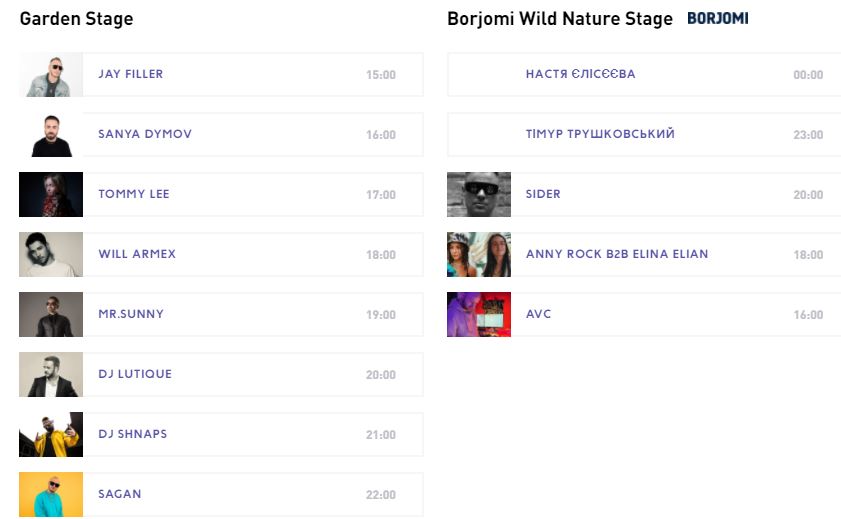The height and width of the screenshot is (519, 841).
Task: Click Will Armex's artist thumbnail
Action: pyautogui.click(x=51, y=255)
